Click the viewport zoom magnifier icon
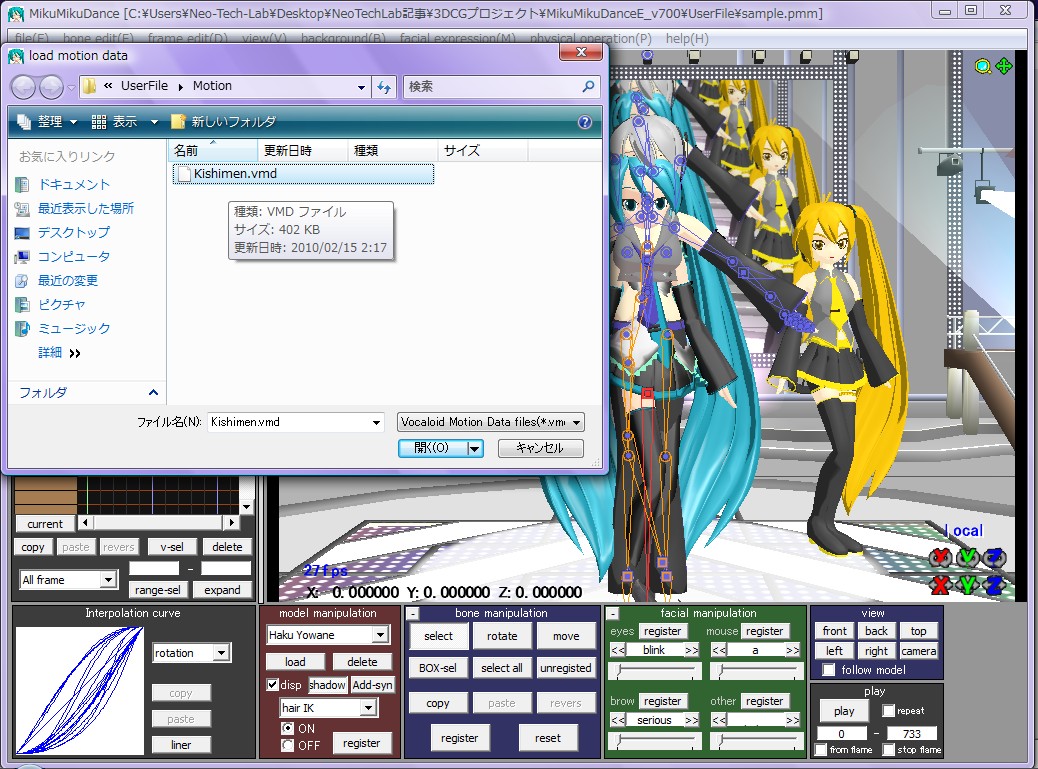 pyautogui.click(x=982, y=66)
